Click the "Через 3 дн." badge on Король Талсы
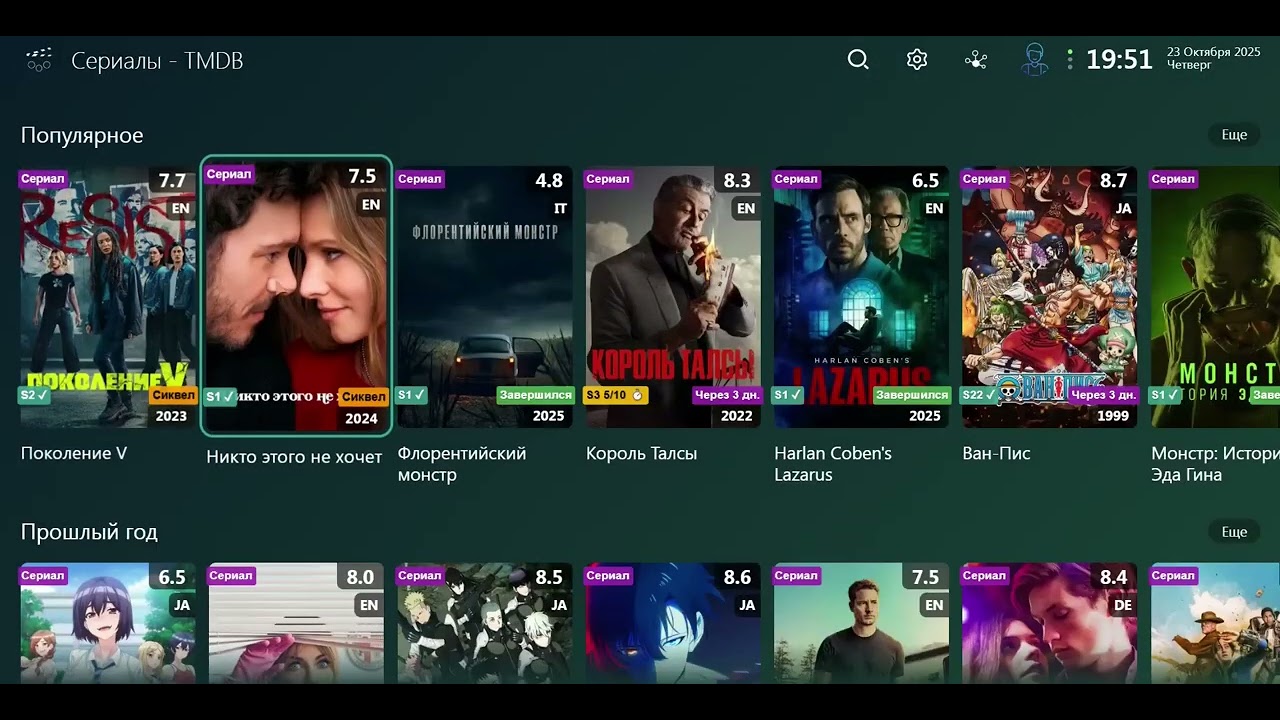The image size is (1280, 720). [727, 395]
